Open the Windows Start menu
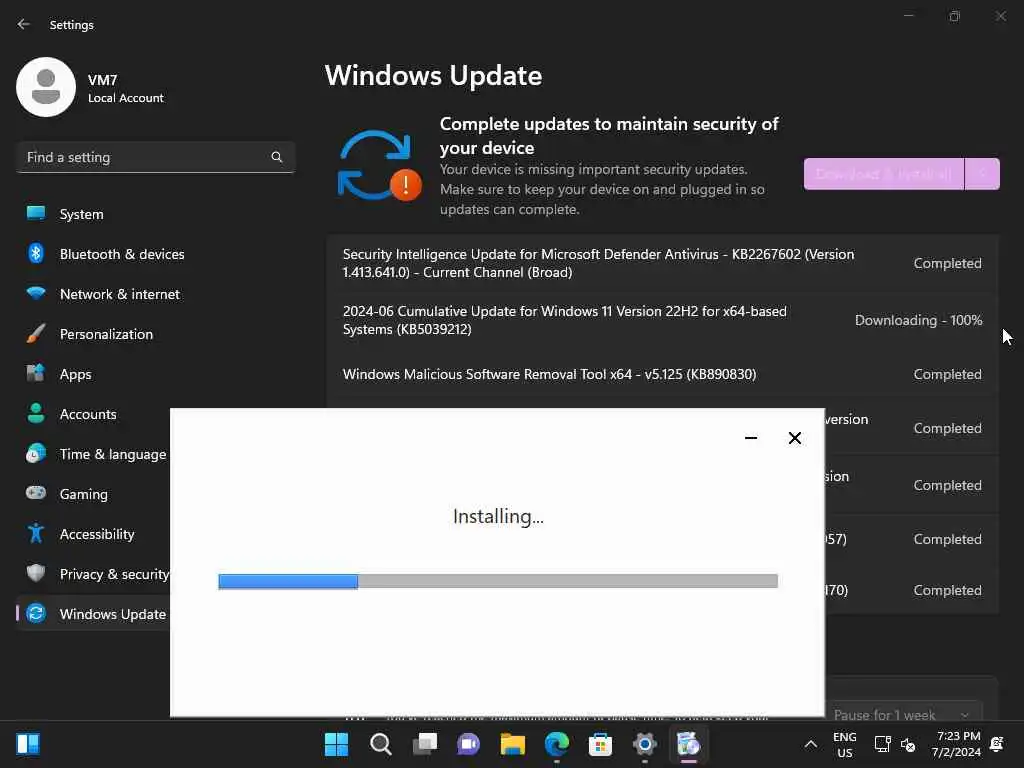Viewport: 1024px width, 768px height. tap(336, 744)
